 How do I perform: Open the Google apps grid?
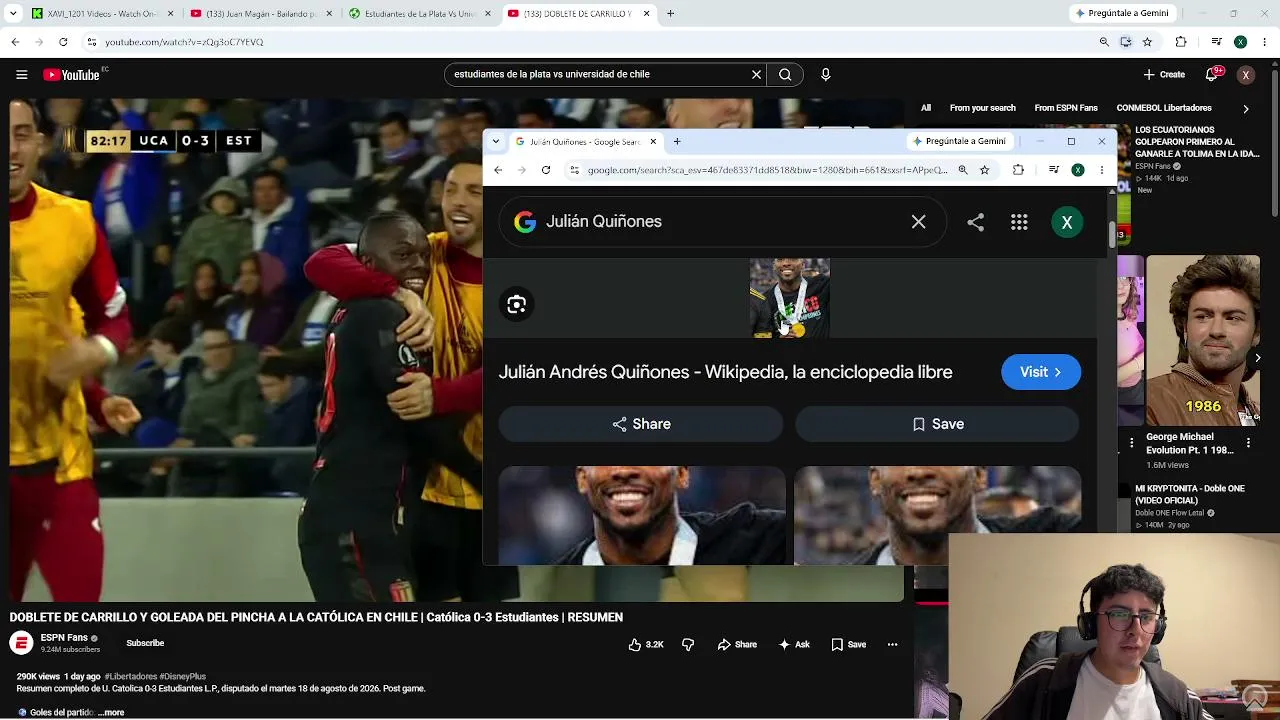(1019, 223)
